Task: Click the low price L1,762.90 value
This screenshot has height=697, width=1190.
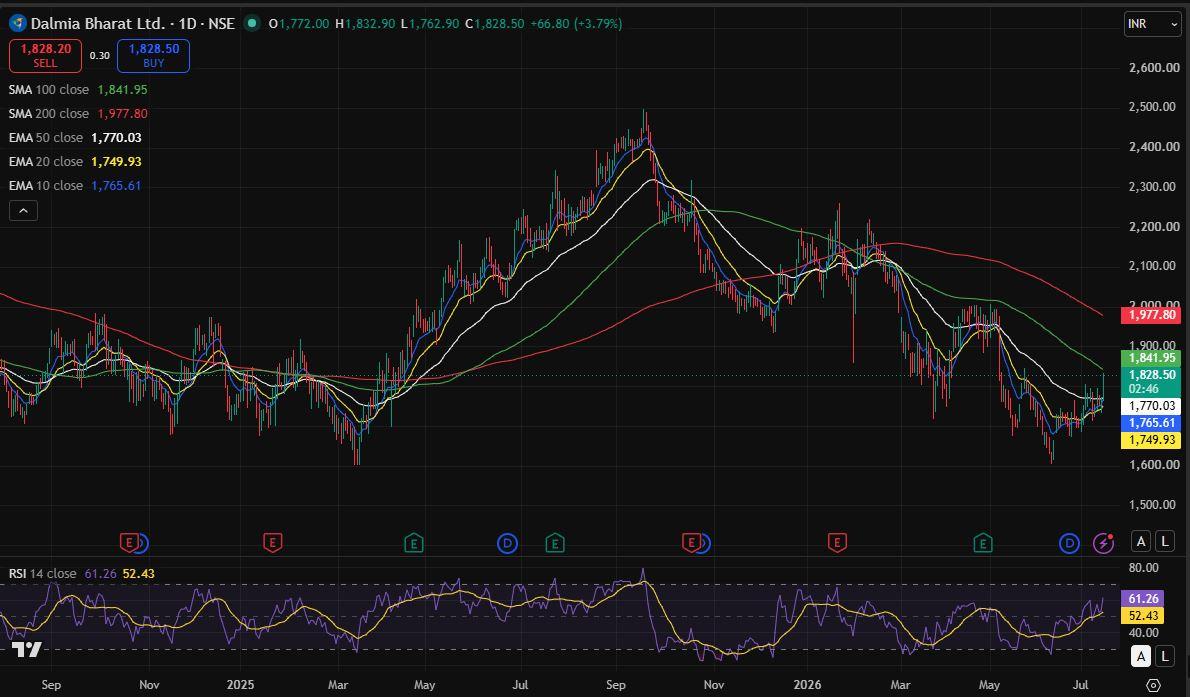Action: tap(430, 24)
